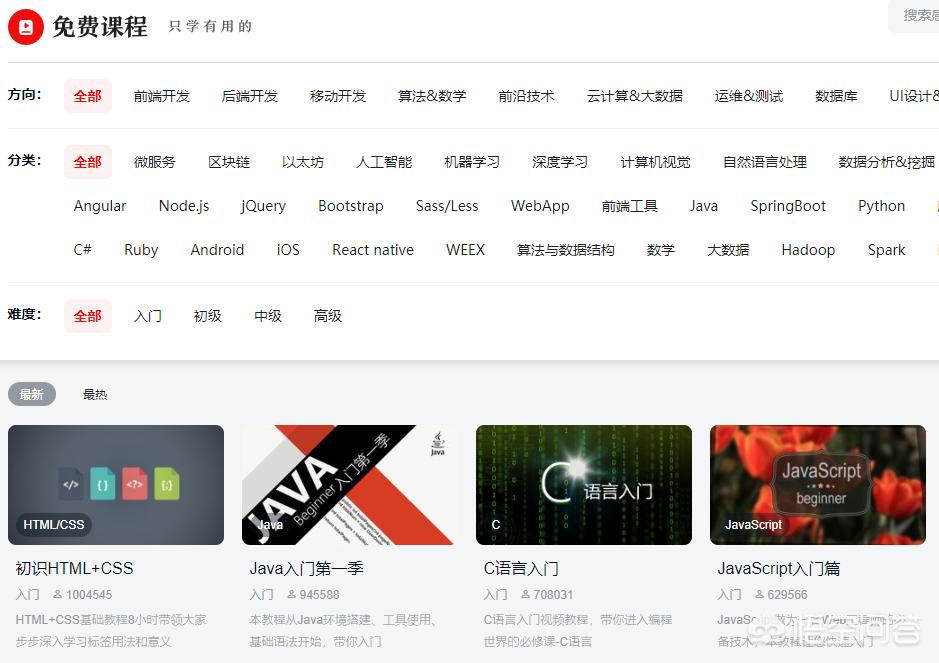Select the 机器学习 category
Viewport: 939px width, 663px height.
[472, 162]
